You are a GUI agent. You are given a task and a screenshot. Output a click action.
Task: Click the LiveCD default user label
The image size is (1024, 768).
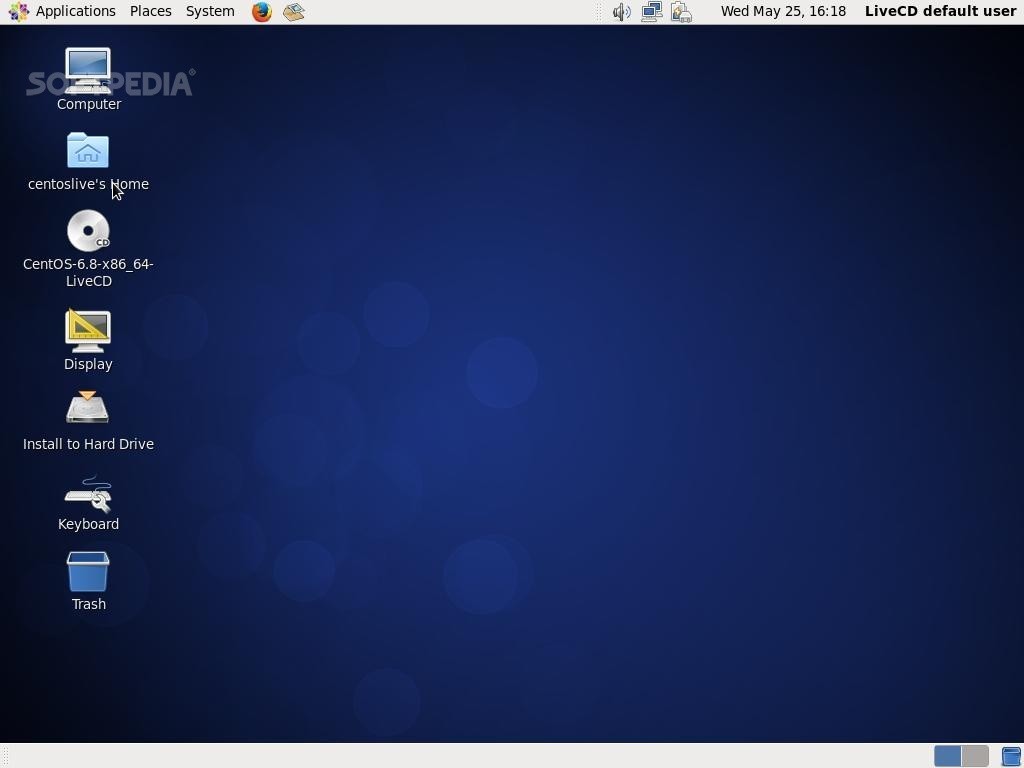point(940,11)
